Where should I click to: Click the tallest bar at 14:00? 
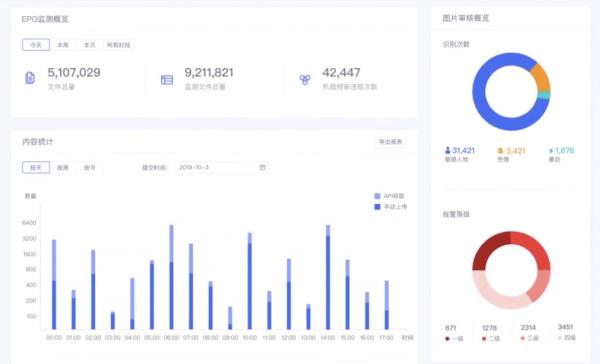[328, 277]
